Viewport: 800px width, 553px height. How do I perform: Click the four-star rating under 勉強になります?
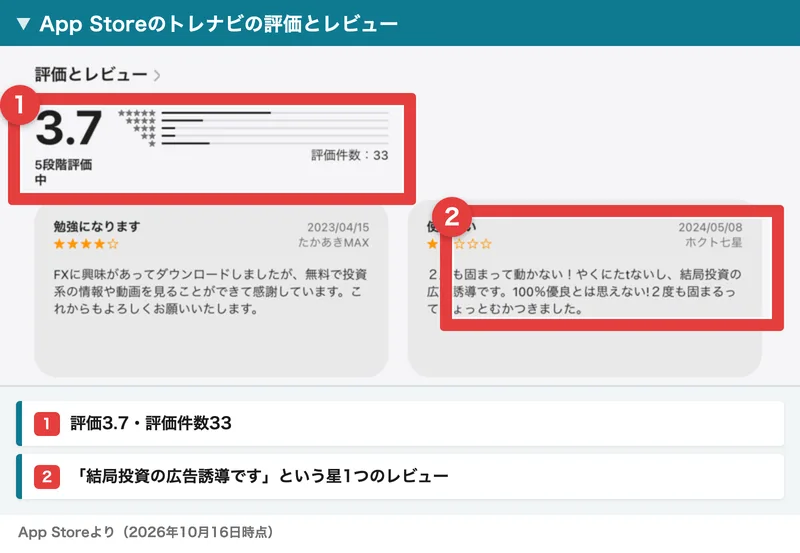click(86, 244)
